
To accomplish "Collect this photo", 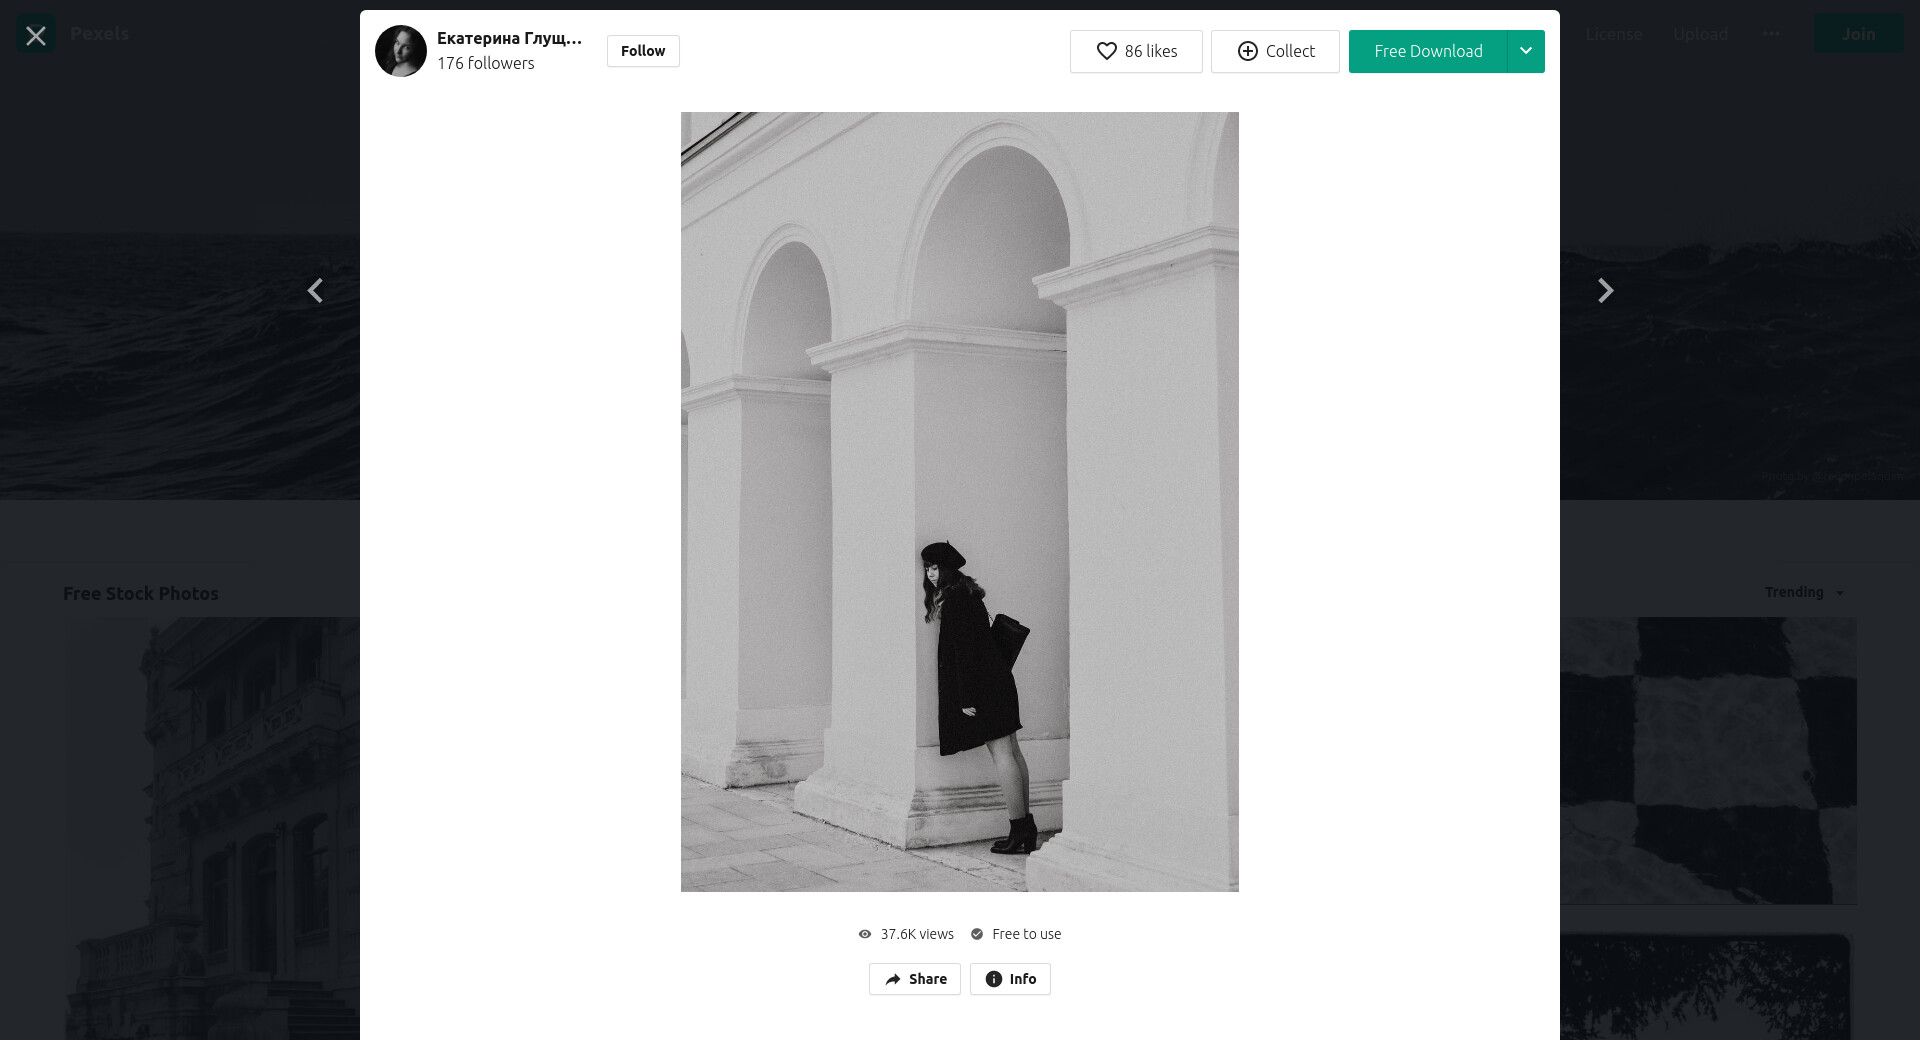I will click(x=1275, y=51).
